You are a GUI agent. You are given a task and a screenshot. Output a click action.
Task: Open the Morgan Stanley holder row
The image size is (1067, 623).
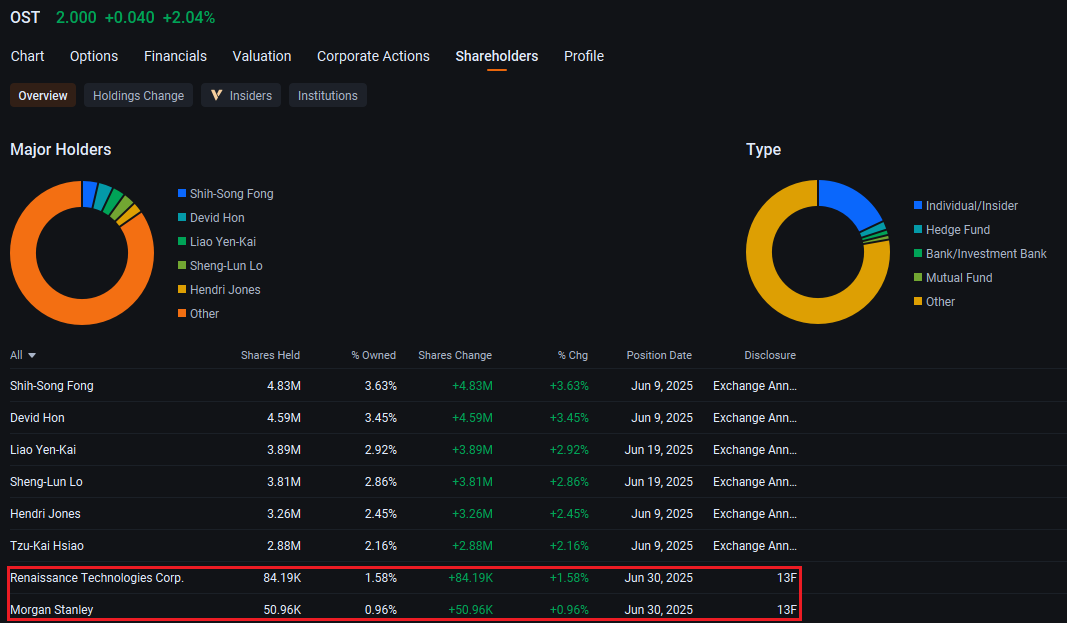pos(52,610)
